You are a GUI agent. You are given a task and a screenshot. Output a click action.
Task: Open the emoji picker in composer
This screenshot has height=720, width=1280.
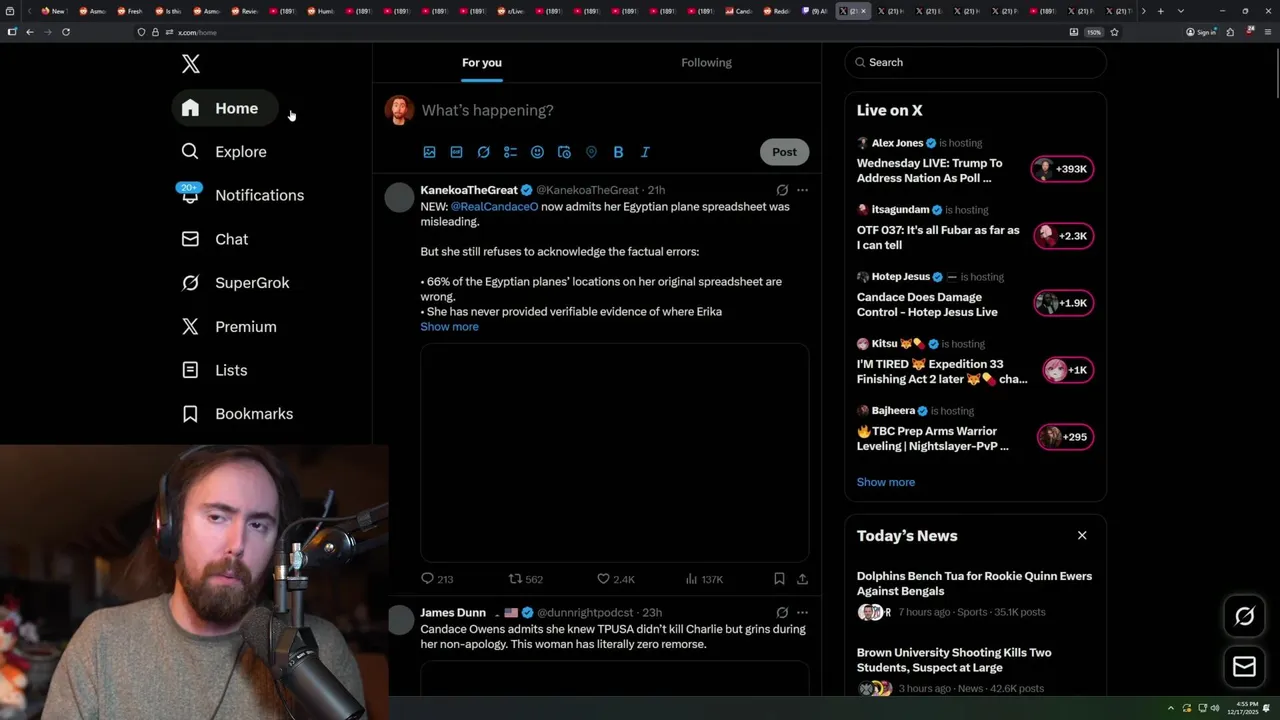(x=537, y=152)
